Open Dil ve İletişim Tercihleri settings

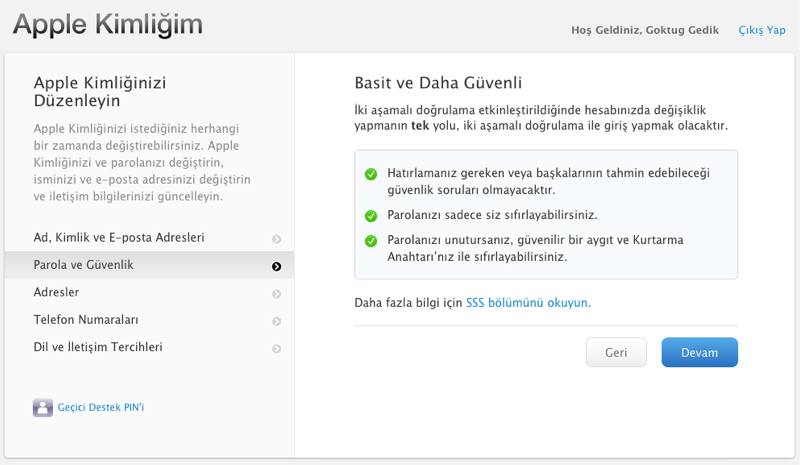pos(98,347)
